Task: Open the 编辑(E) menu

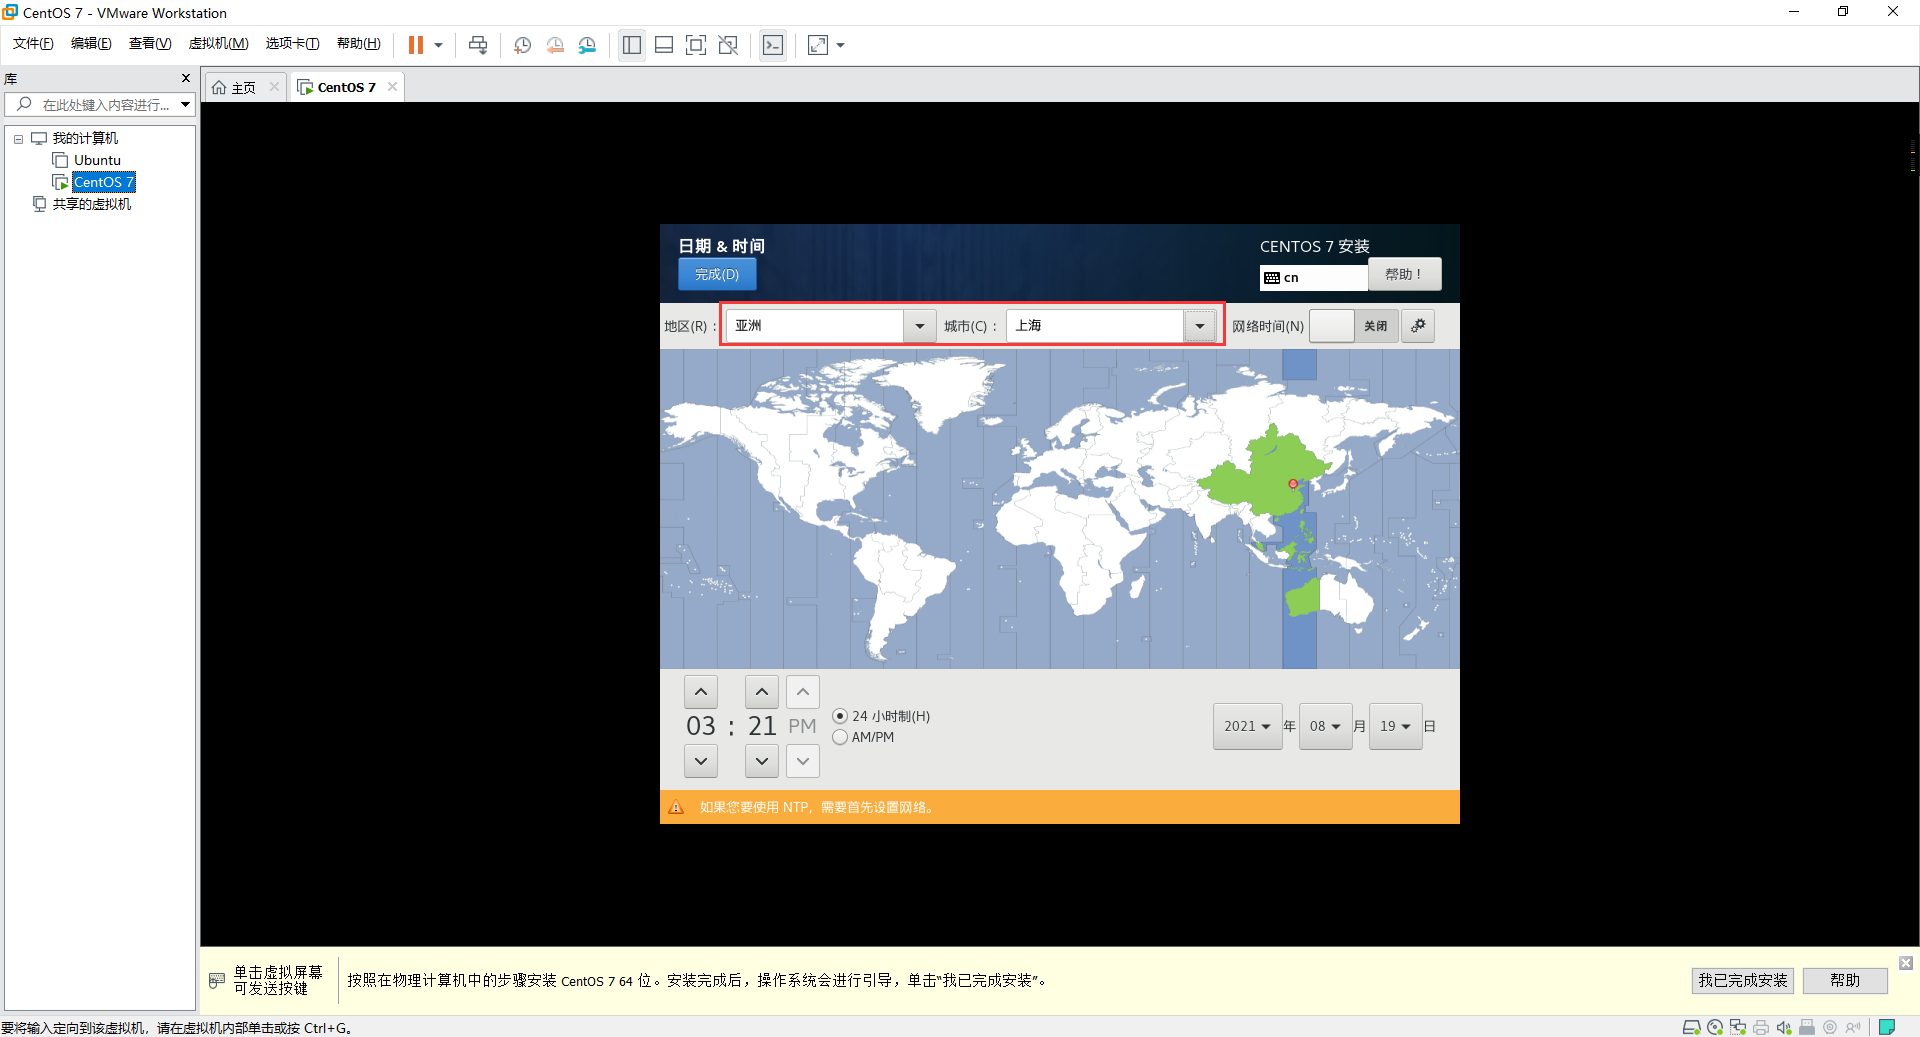Action: coord(91,43)
